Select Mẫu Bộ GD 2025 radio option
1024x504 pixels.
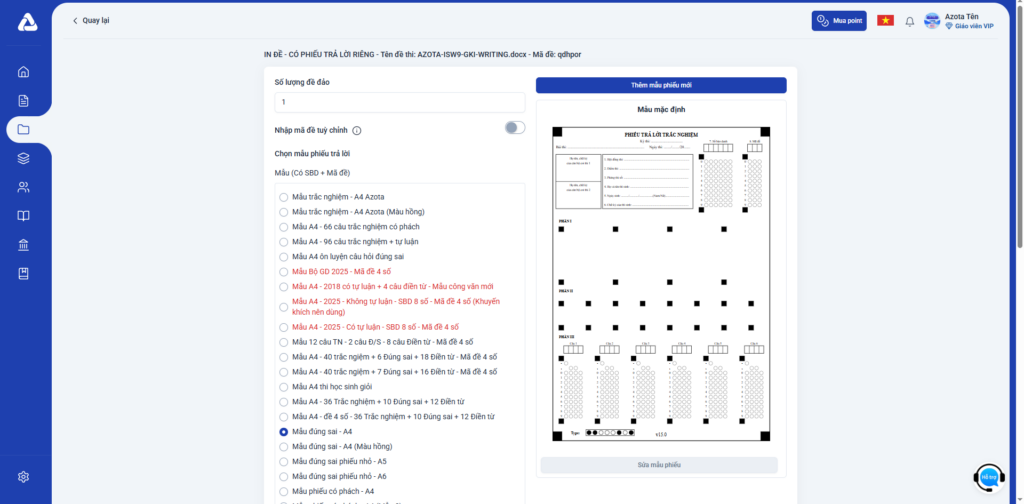click(x=284, y=271)
